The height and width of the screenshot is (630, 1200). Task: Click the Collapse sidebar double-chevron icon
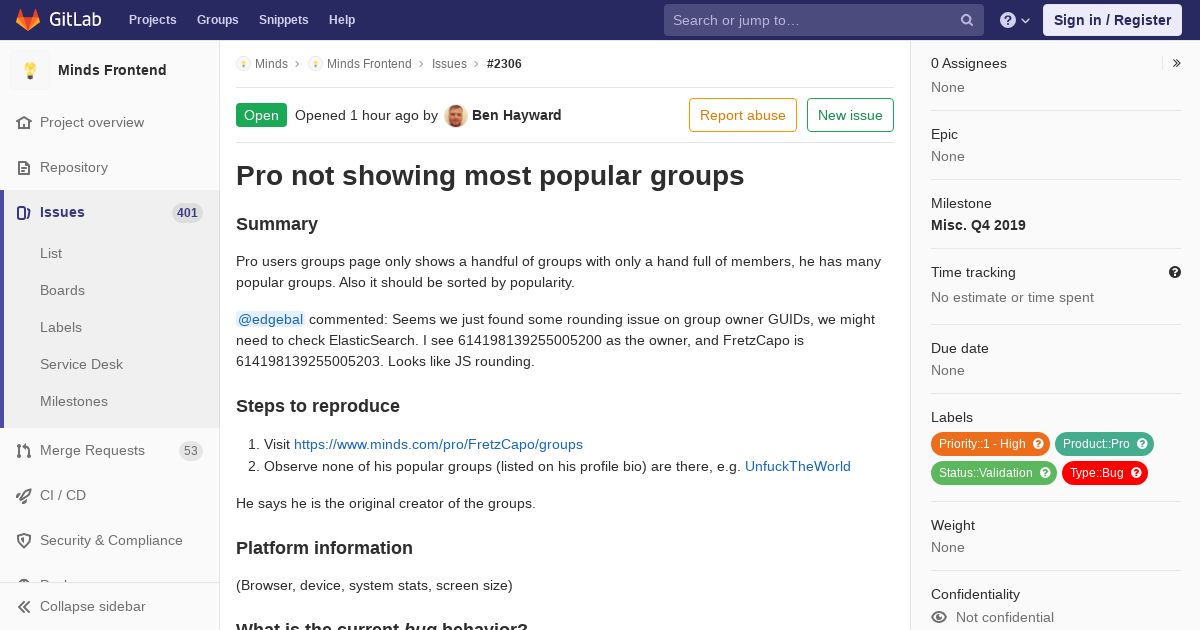point(24,606)
